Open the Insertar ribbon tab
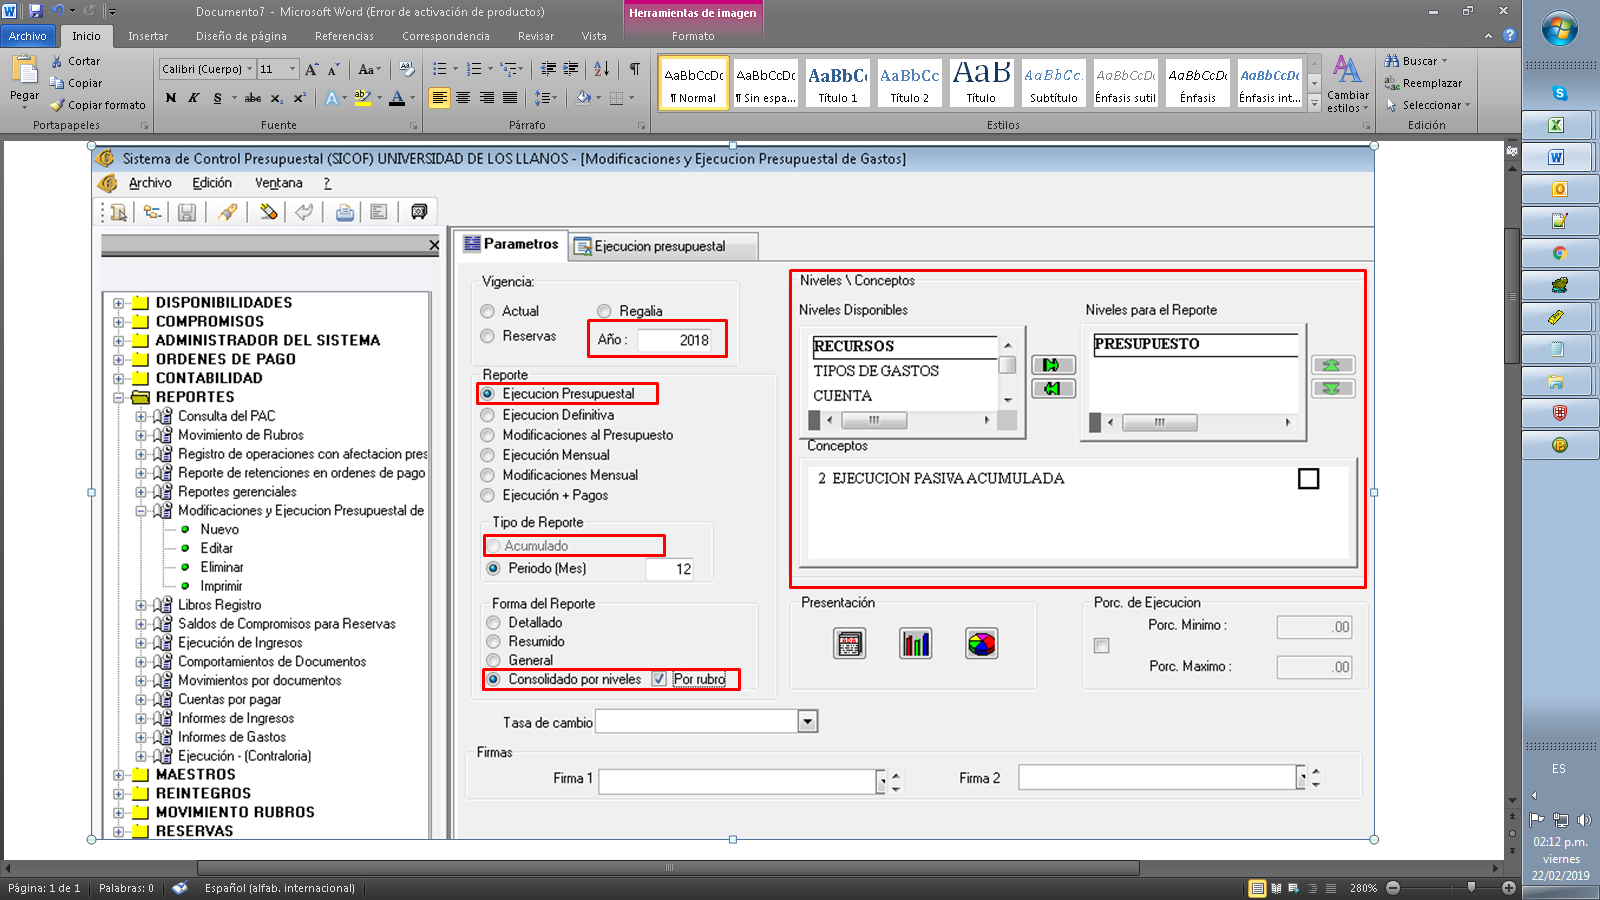This screenshot has height=900, width=1600. [x=148, y=36]
